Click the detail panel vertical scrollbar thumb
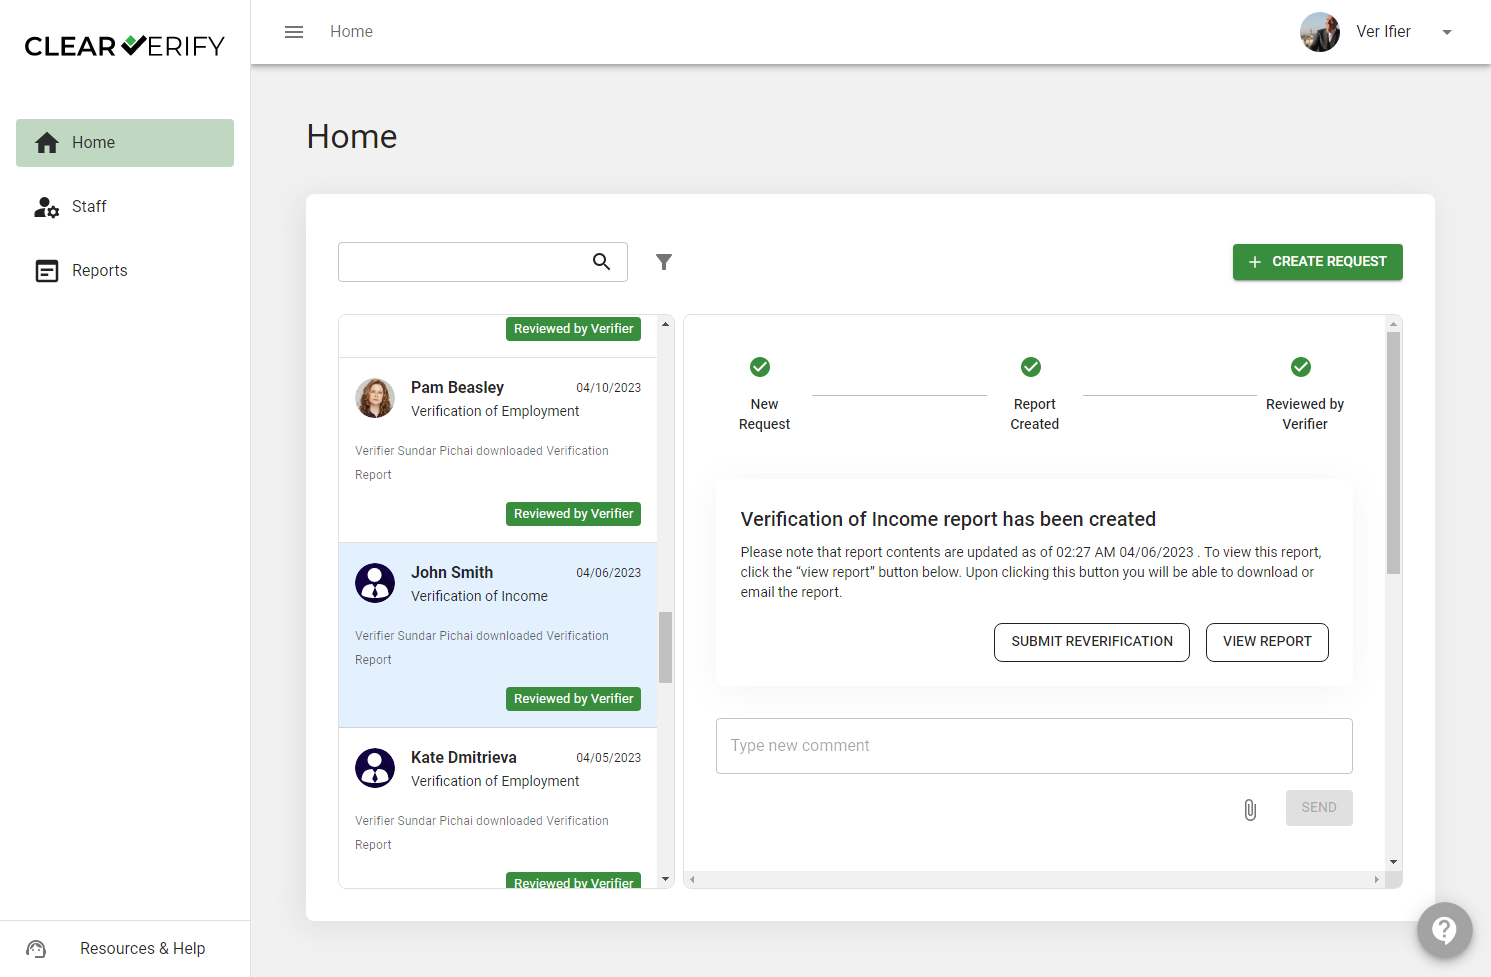The image size is (1491, 977). tap(1393, 453)
